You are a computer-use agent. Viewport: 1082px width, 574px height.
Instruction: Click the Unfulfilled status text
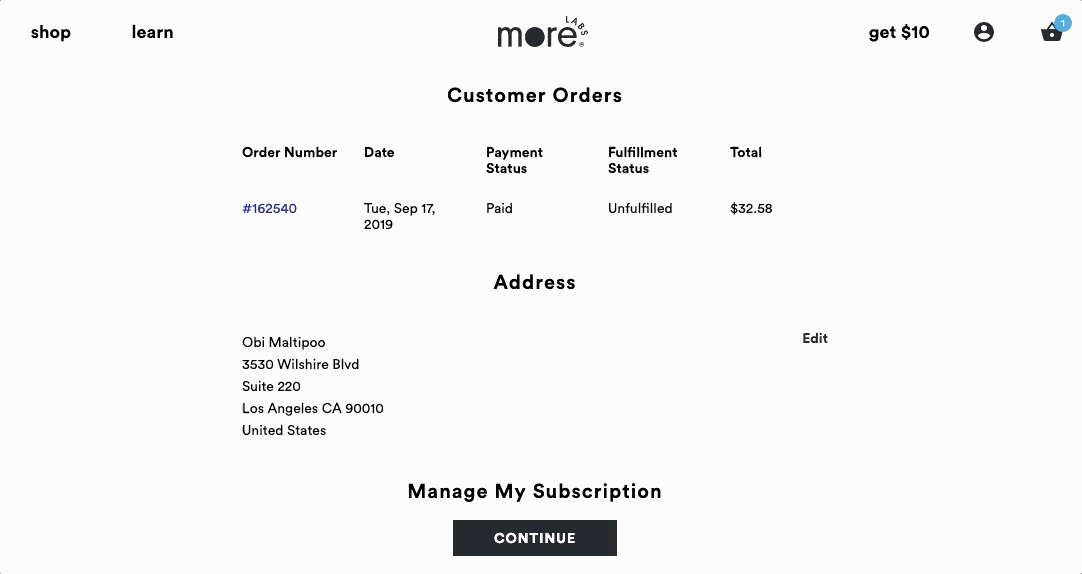point(640,209)
